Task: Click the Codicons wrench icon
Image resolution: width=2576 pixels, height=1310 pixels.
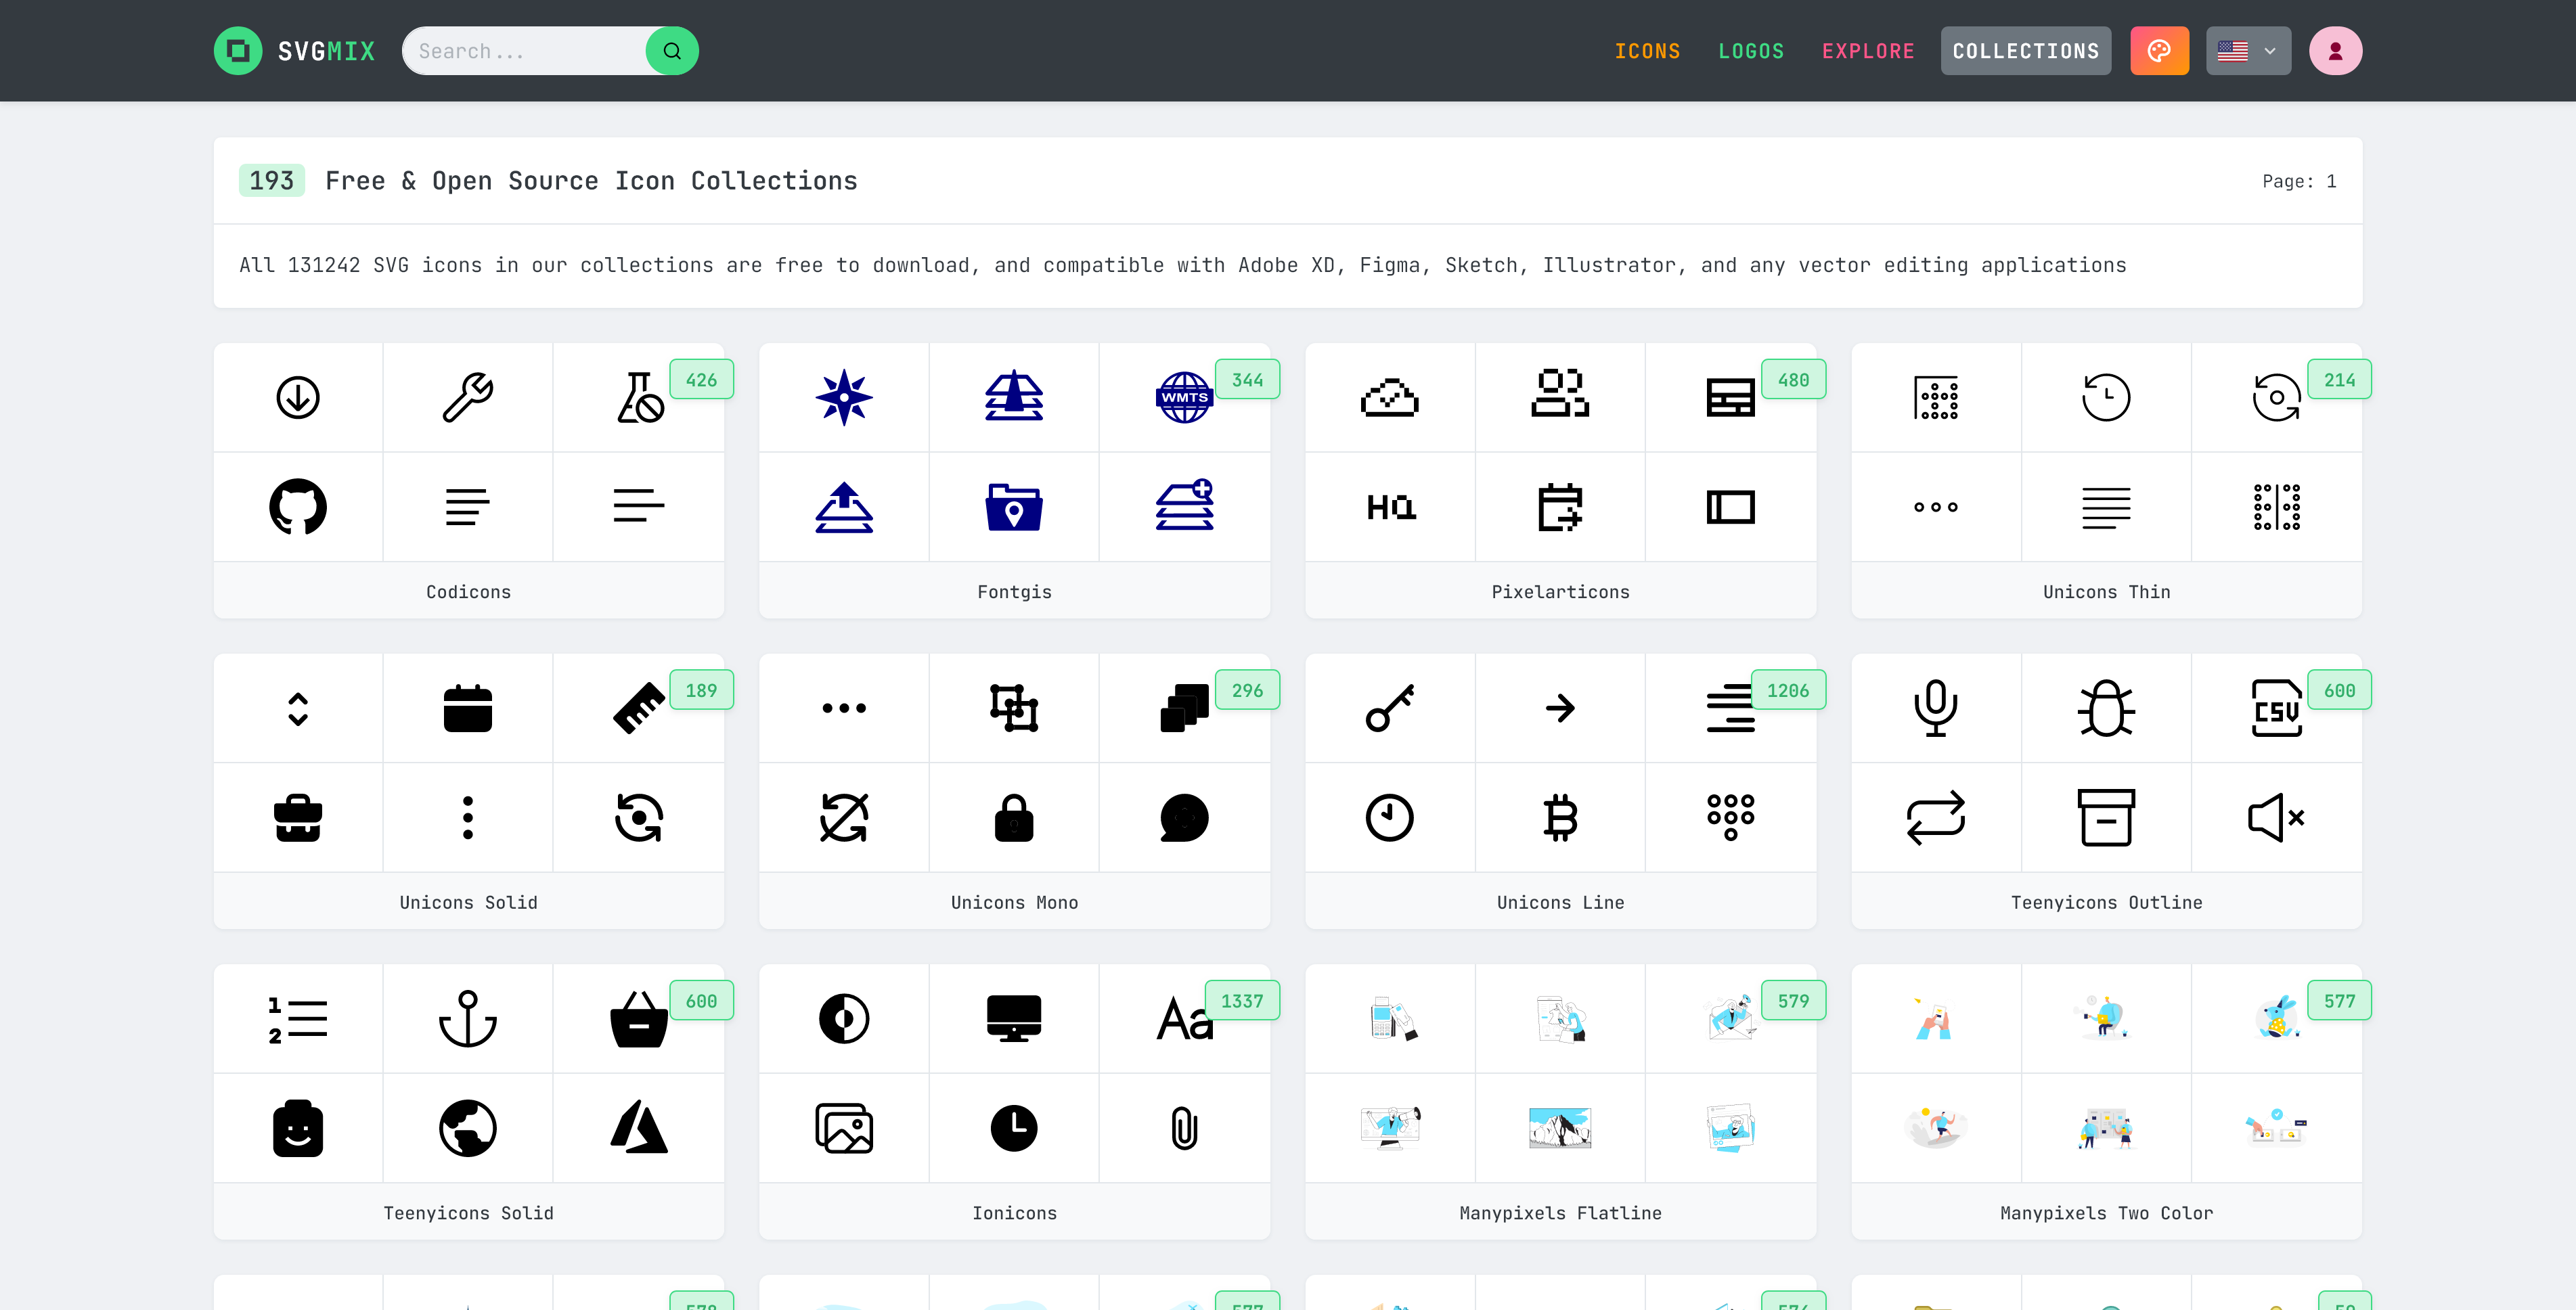Action: (x=468, y=398)
